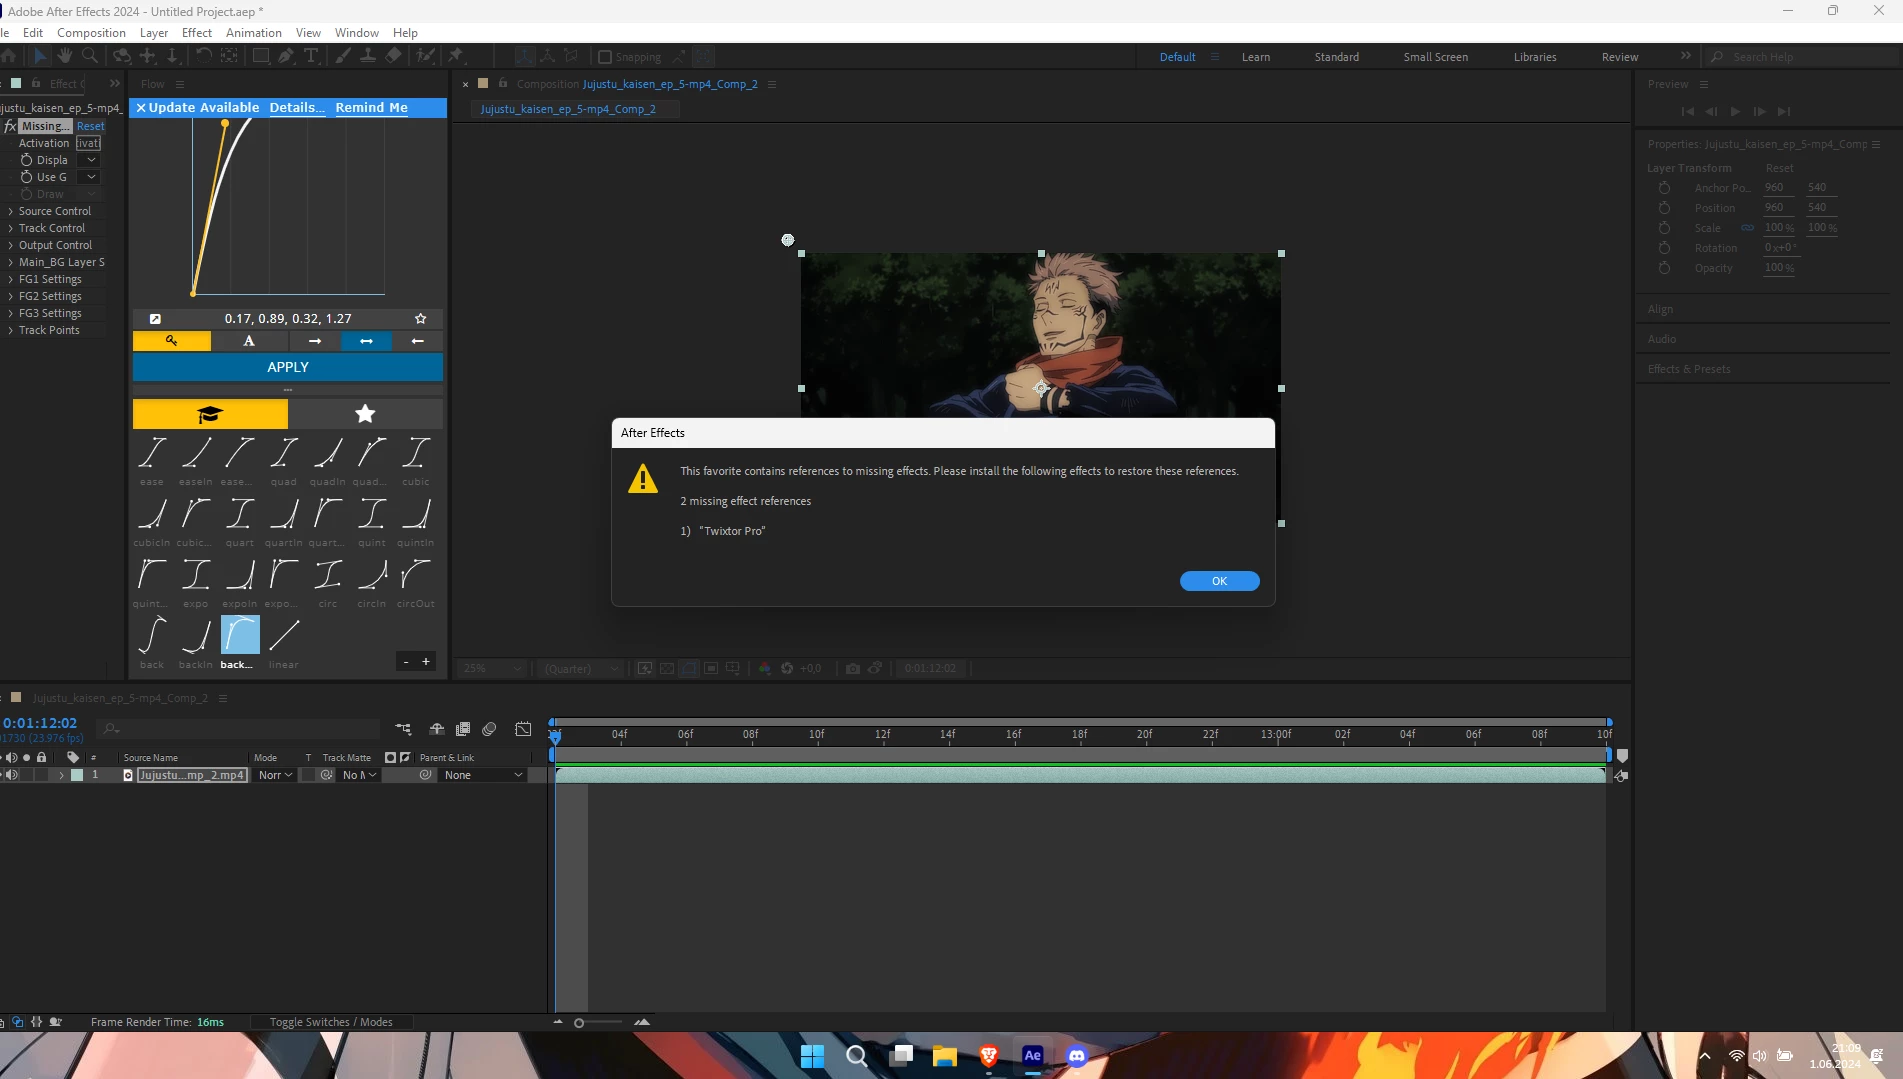Open Brave browser from taskbar

[x=989, y=1055]
